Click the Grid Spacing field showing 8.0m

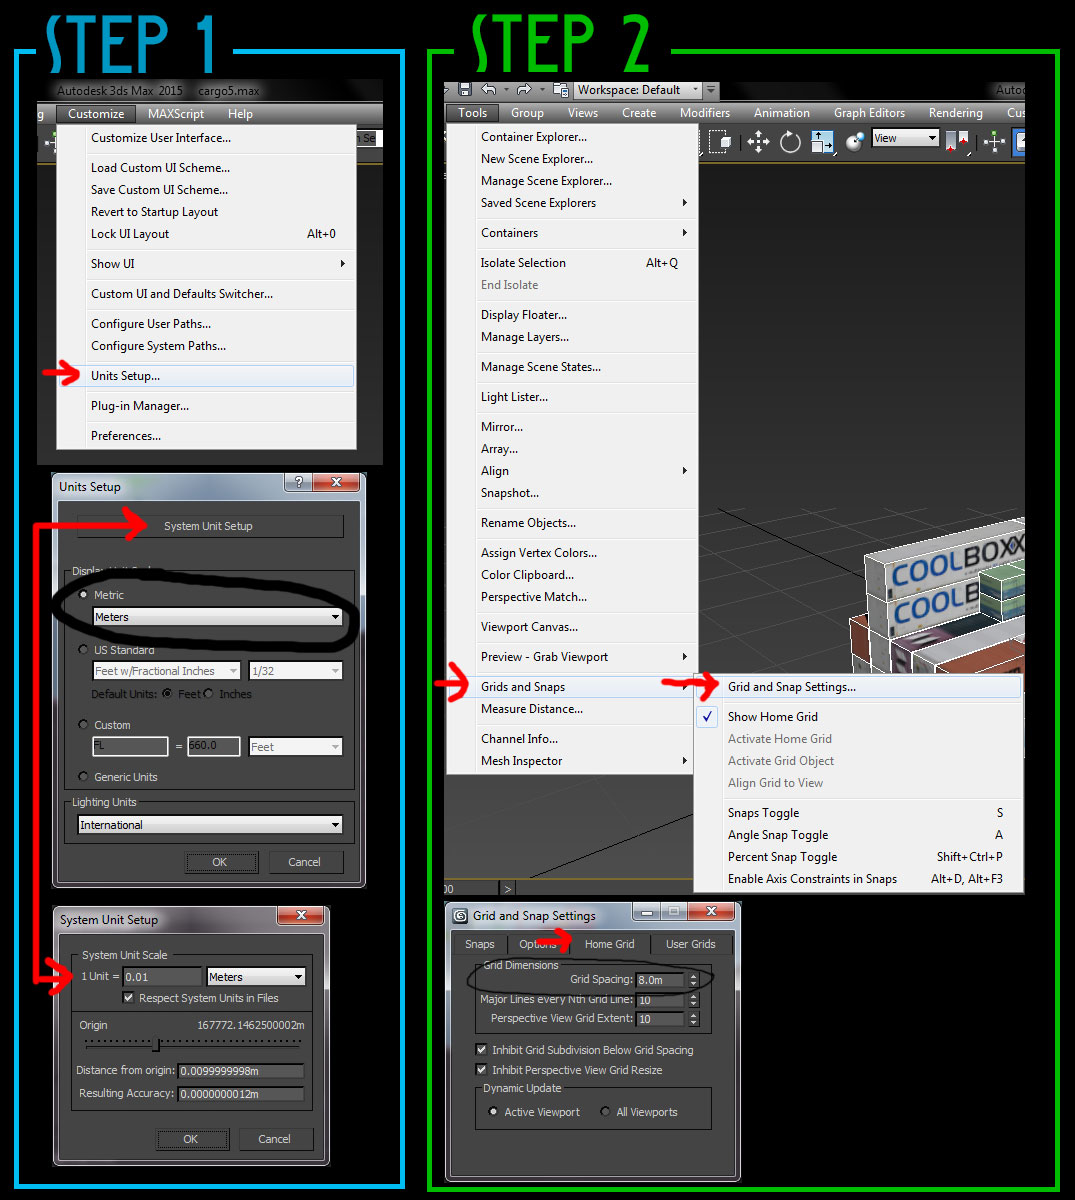tap(660, 980)
